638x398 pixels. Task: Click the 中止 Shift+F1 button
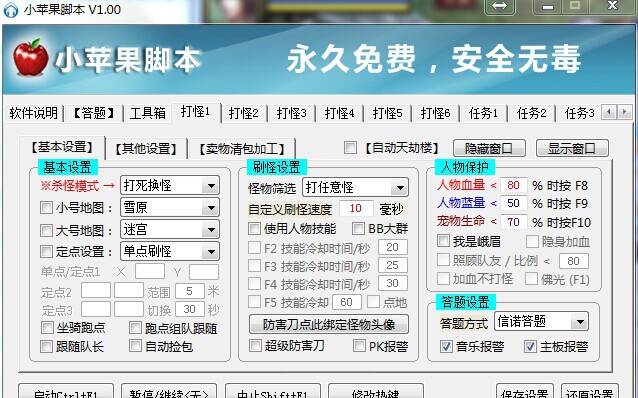pos(273,391)
